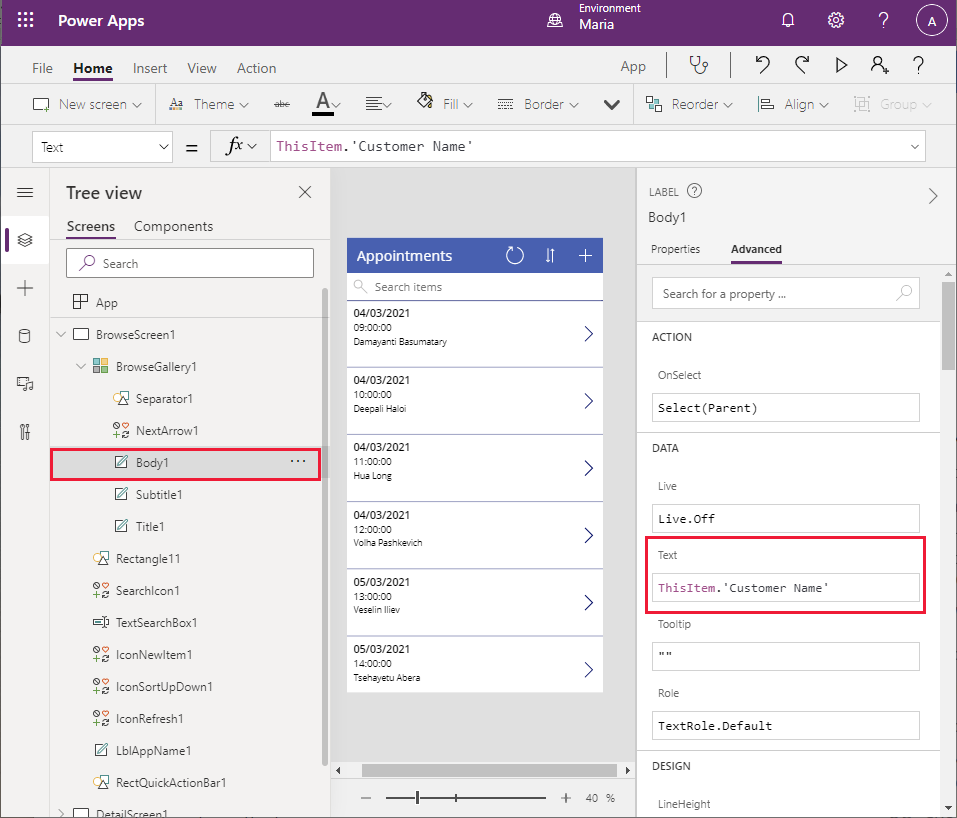
Task: Collapse the BrowseGallery1 tree node
Action: 81,367
